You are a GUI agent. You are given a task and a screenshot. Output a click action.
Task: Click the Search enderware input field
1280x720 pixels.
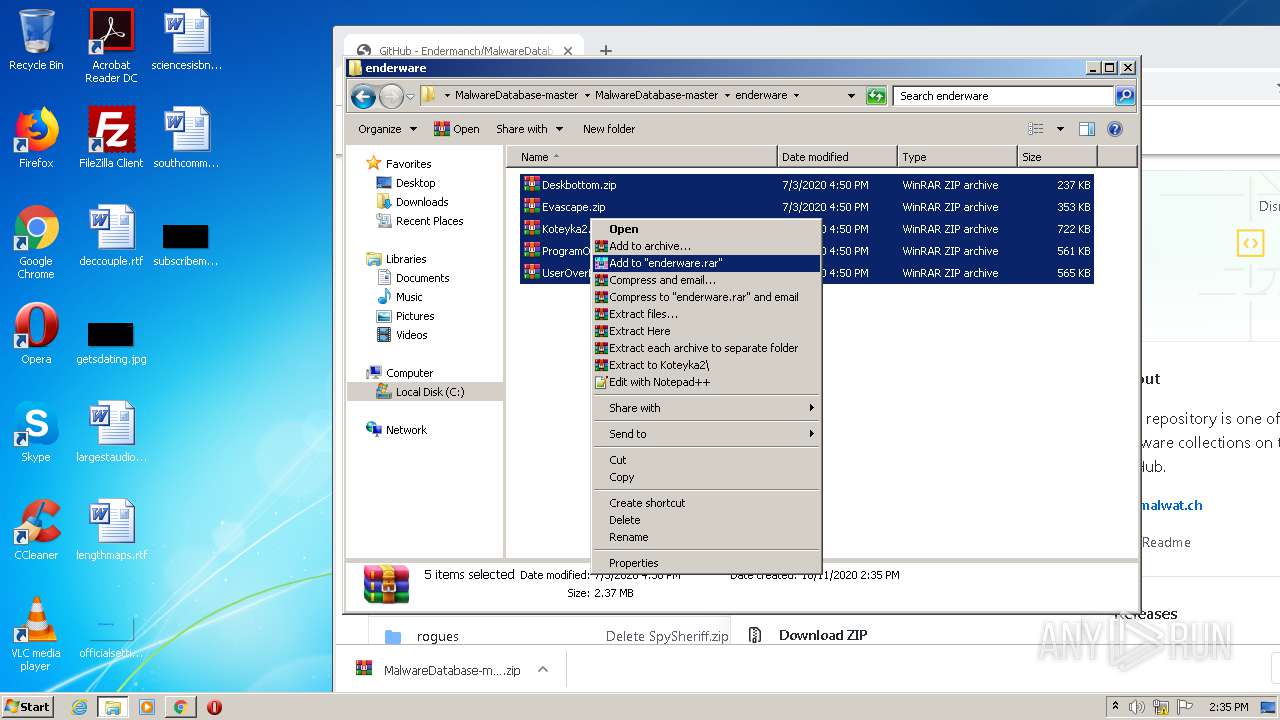(1003, 96)
